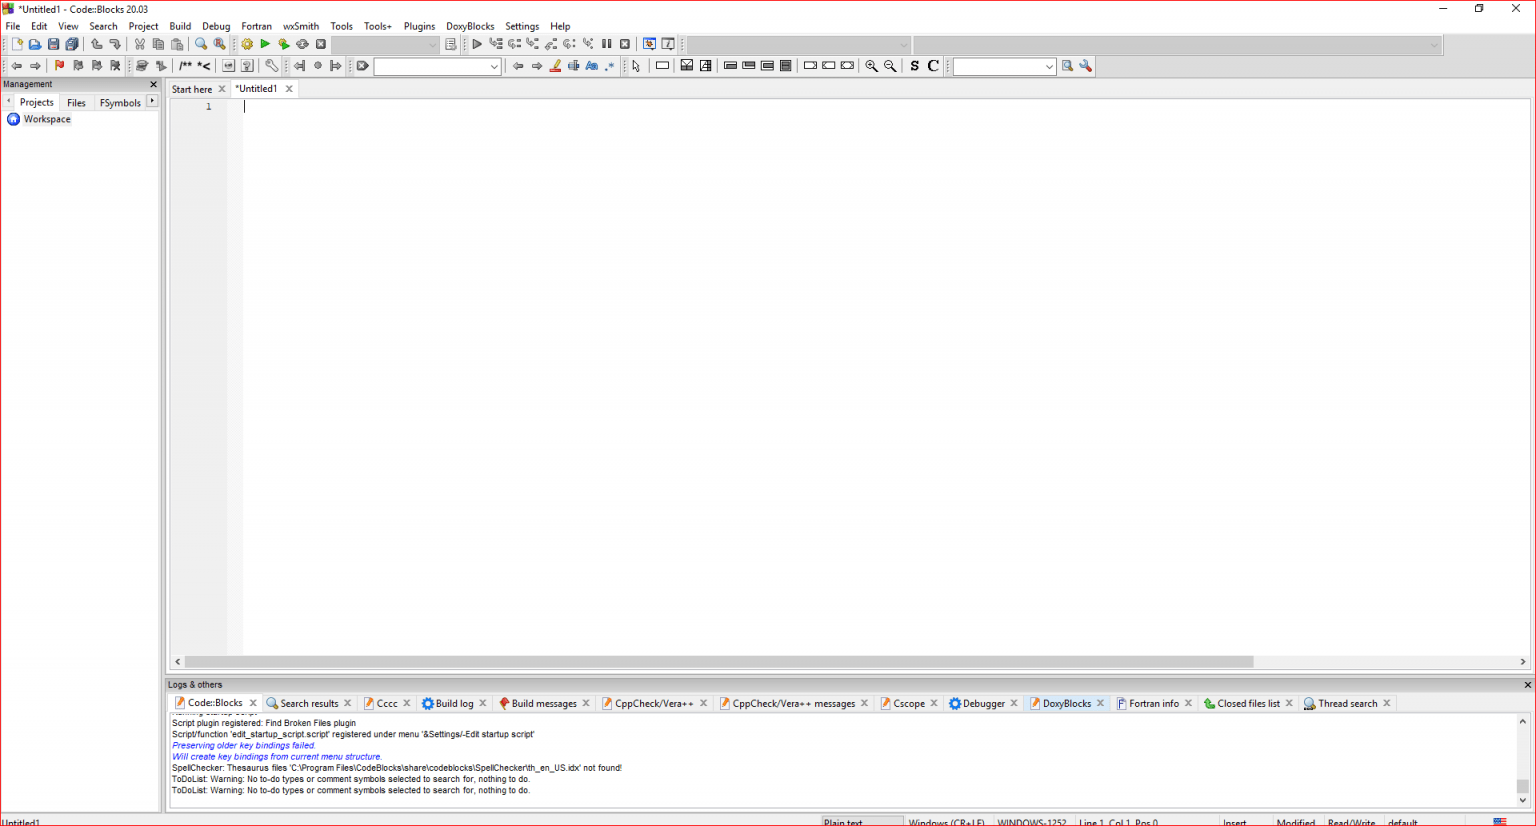The height and width of the screenshot is (826, 1536).
Task: Pause the running debugger
Action: [x=607, y=44]
